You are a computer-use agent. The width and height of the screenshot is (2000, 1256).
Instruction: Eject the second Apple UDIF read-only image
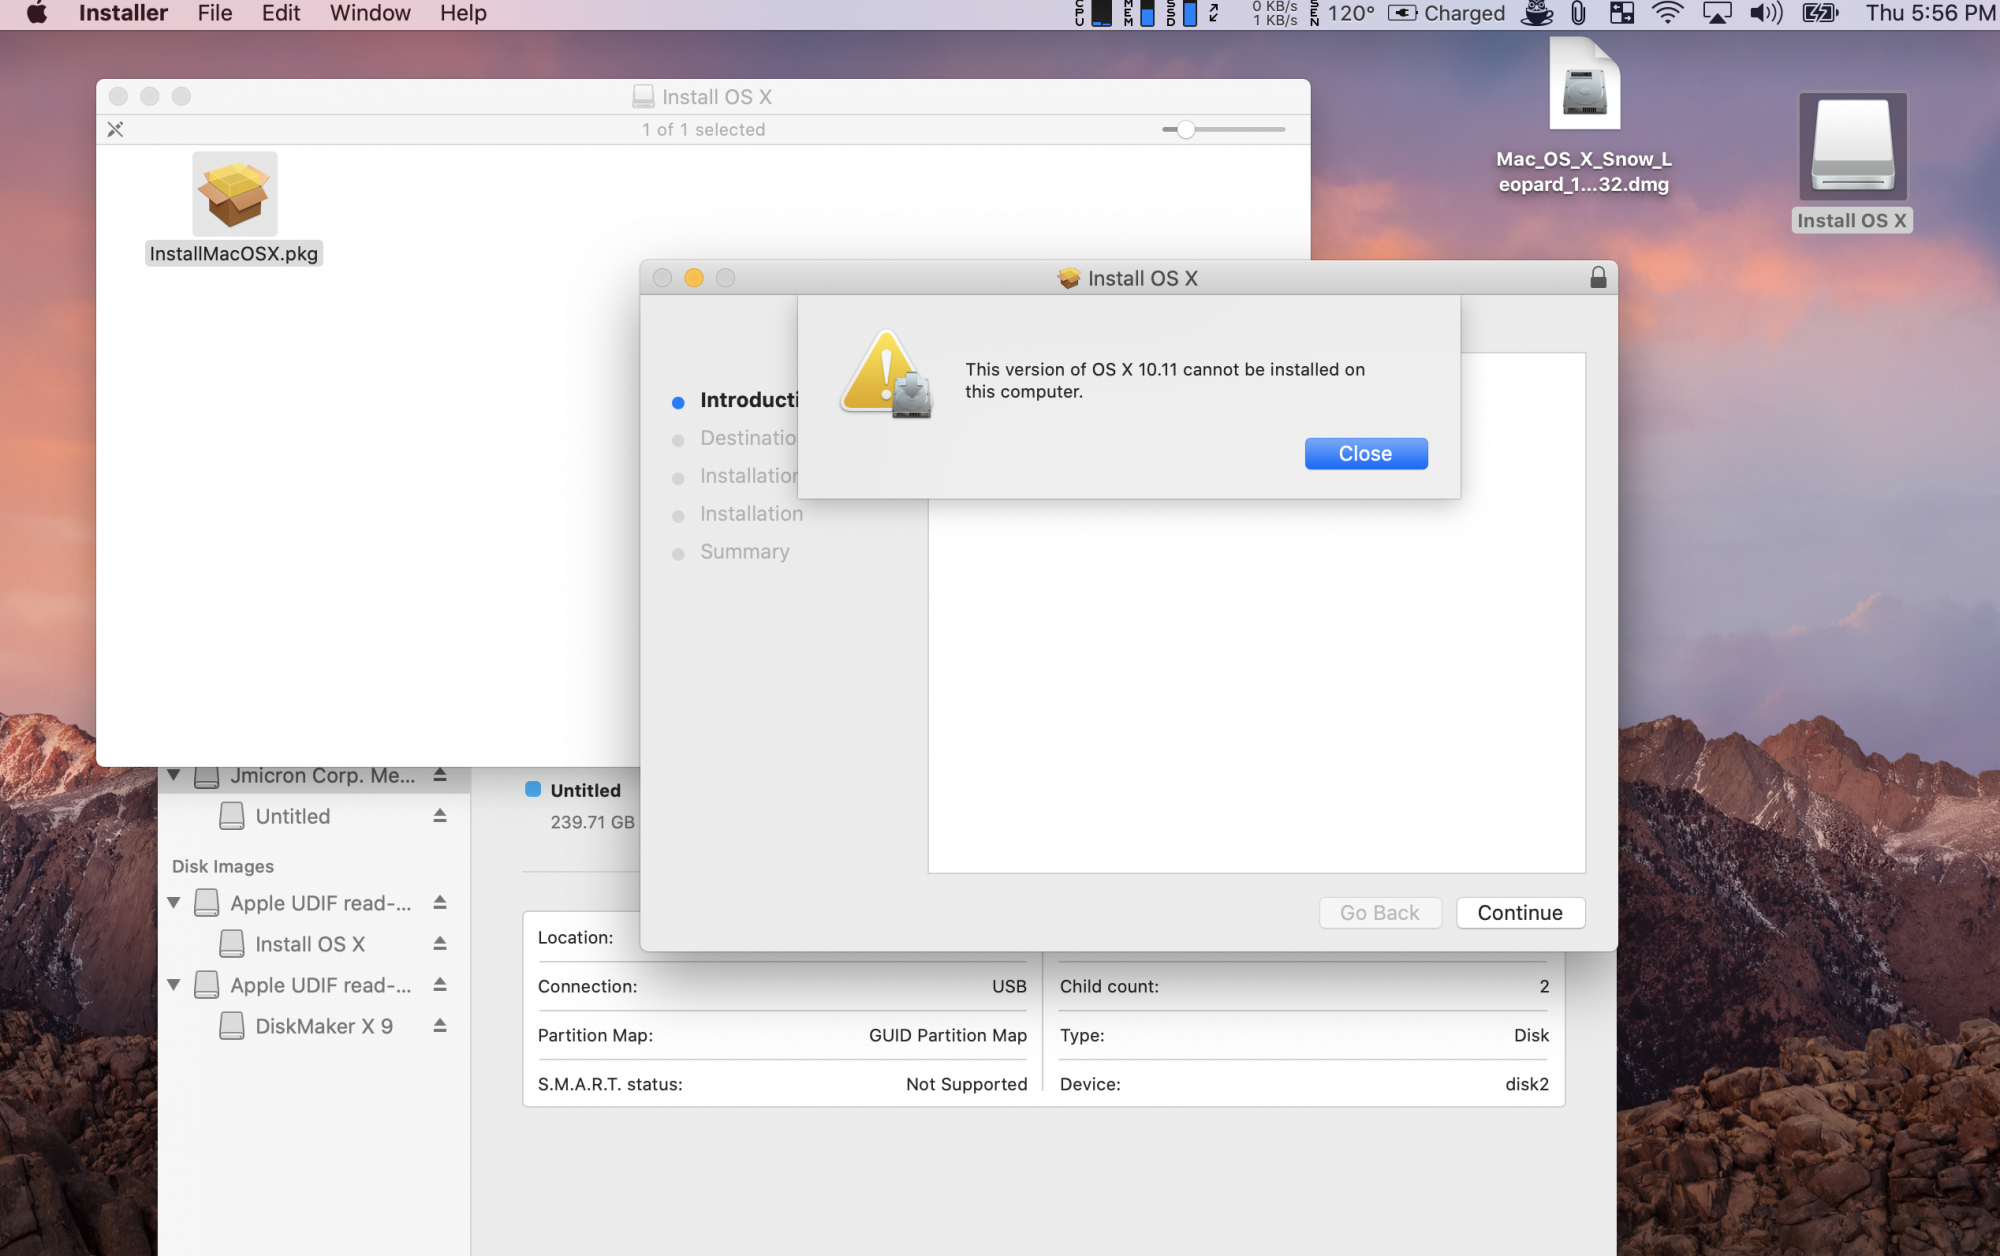pyautogui.click(x=439, y=985)
